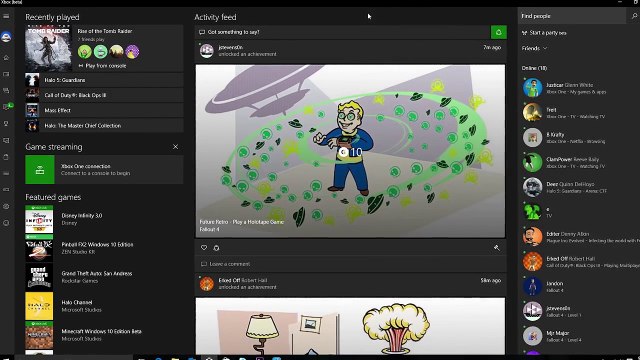Select Call of Duty: Black Ops III
Viewport: 640px width, 360px height.
point(104,95)
